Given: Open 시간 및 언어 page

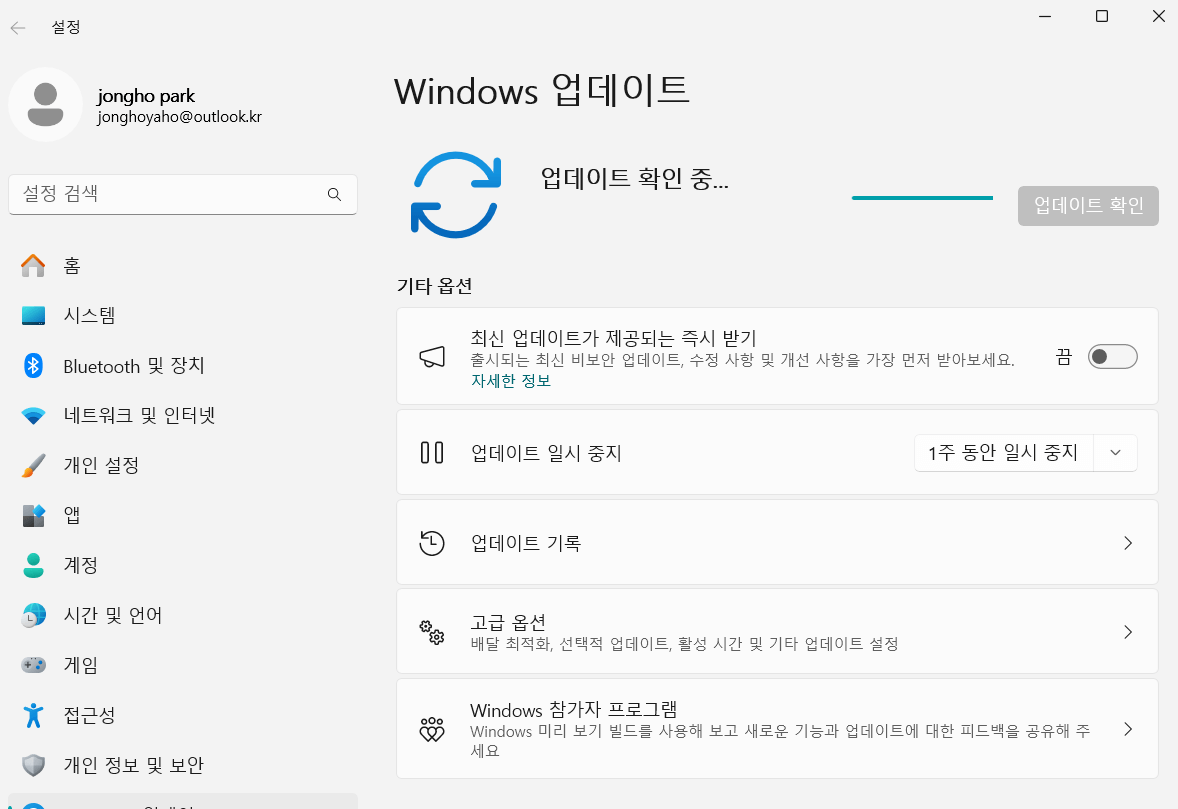Looking at the screenshot, I should 183,615.
